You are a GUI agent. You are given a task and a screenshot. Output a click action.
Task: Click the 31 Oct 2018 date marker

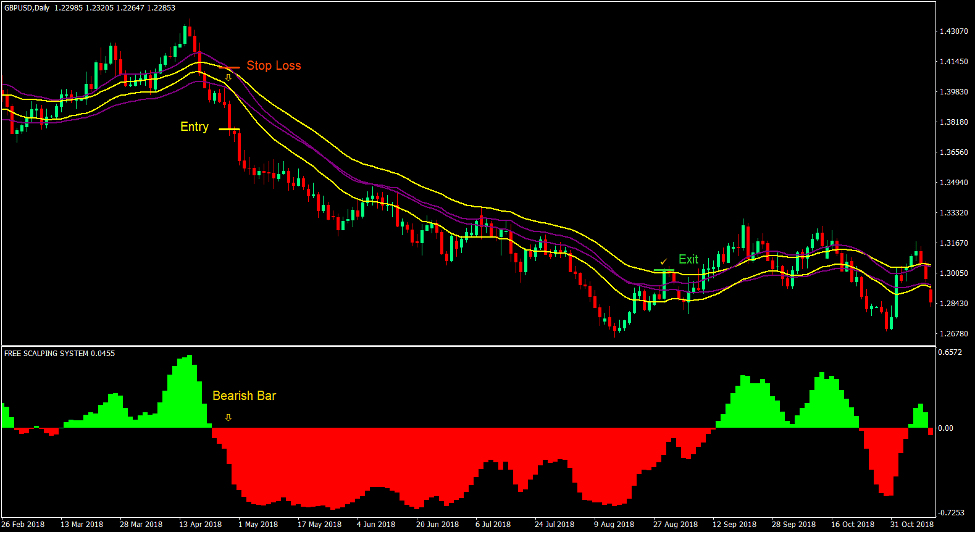point(911,524)
